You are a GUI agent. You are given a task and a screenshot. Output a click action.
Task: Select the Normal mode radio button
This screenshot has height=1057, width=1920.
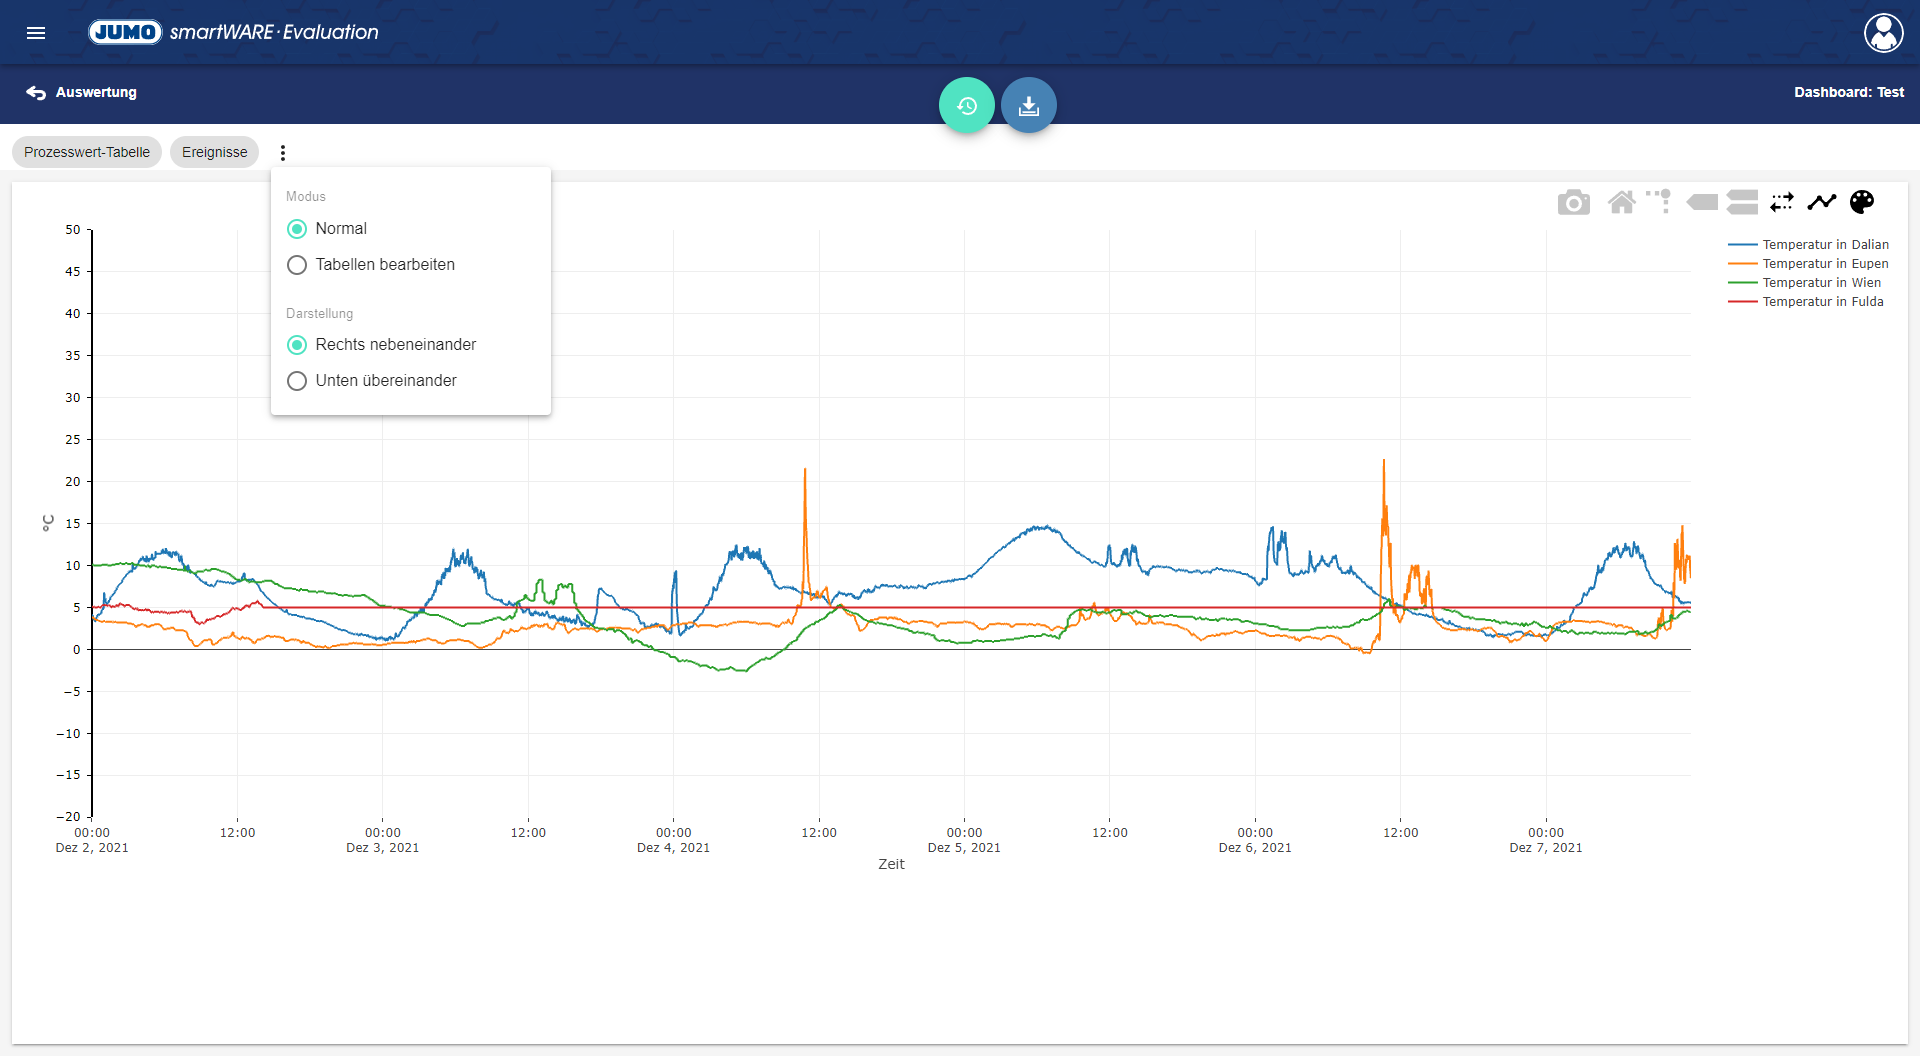tap(297, 229)
